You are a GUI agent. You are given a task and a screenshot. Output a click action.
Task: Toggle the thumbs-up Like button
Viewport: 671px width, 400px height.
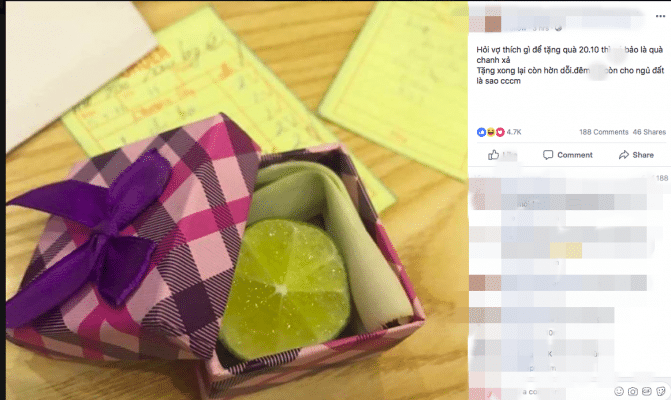[503, 155]
